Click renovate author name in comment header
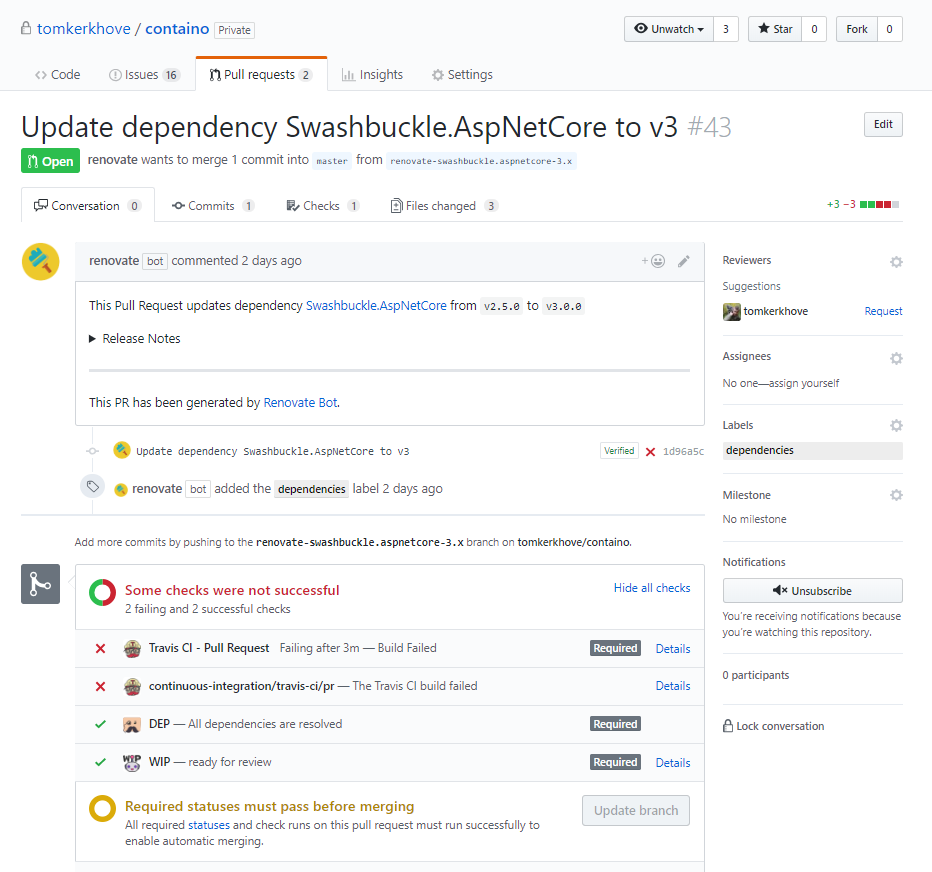Image resolution: width=932 pixels, height=872 pixels. [114, 261]
